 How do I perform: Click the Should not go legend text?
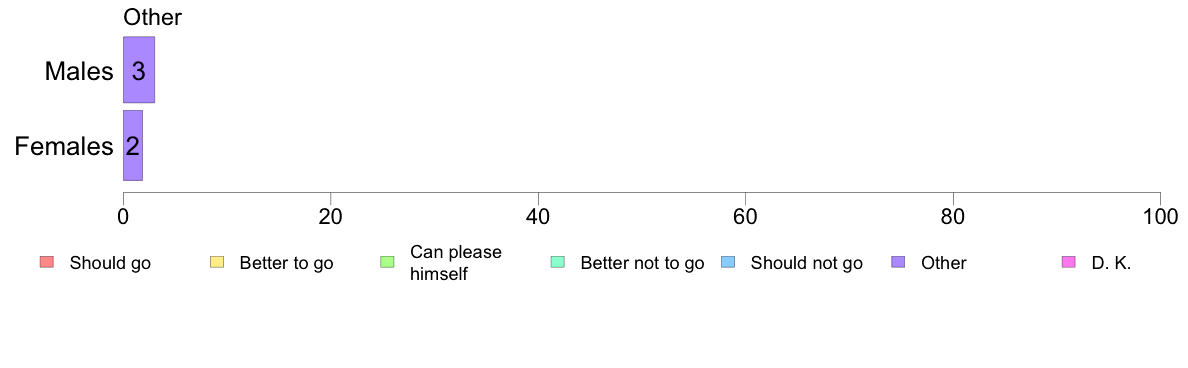pos(807,264)
